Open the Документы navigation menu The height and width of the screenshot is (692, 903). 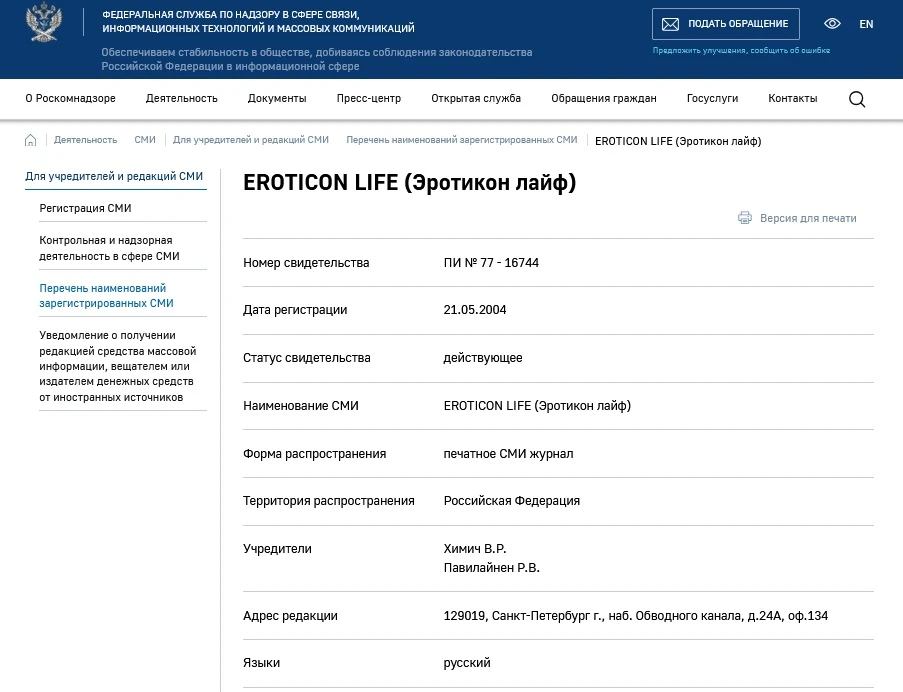point(277,98)
